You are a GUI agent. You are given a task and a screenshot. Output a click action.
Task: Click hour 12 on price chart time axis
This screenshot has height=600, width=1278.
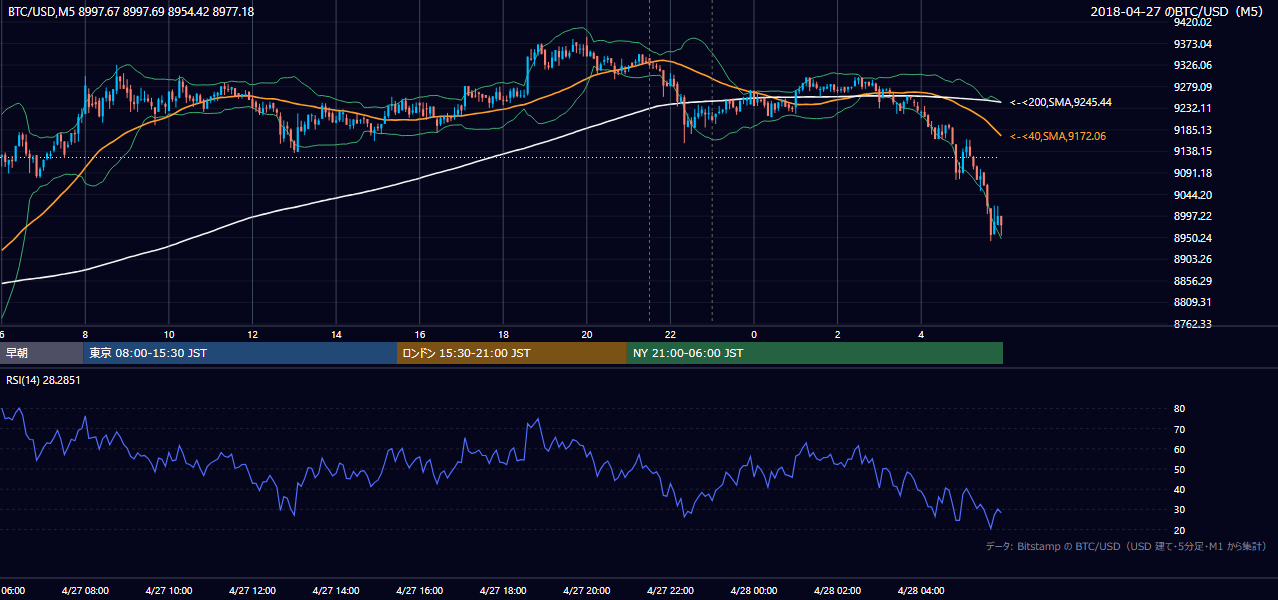[x=252, y=334]
